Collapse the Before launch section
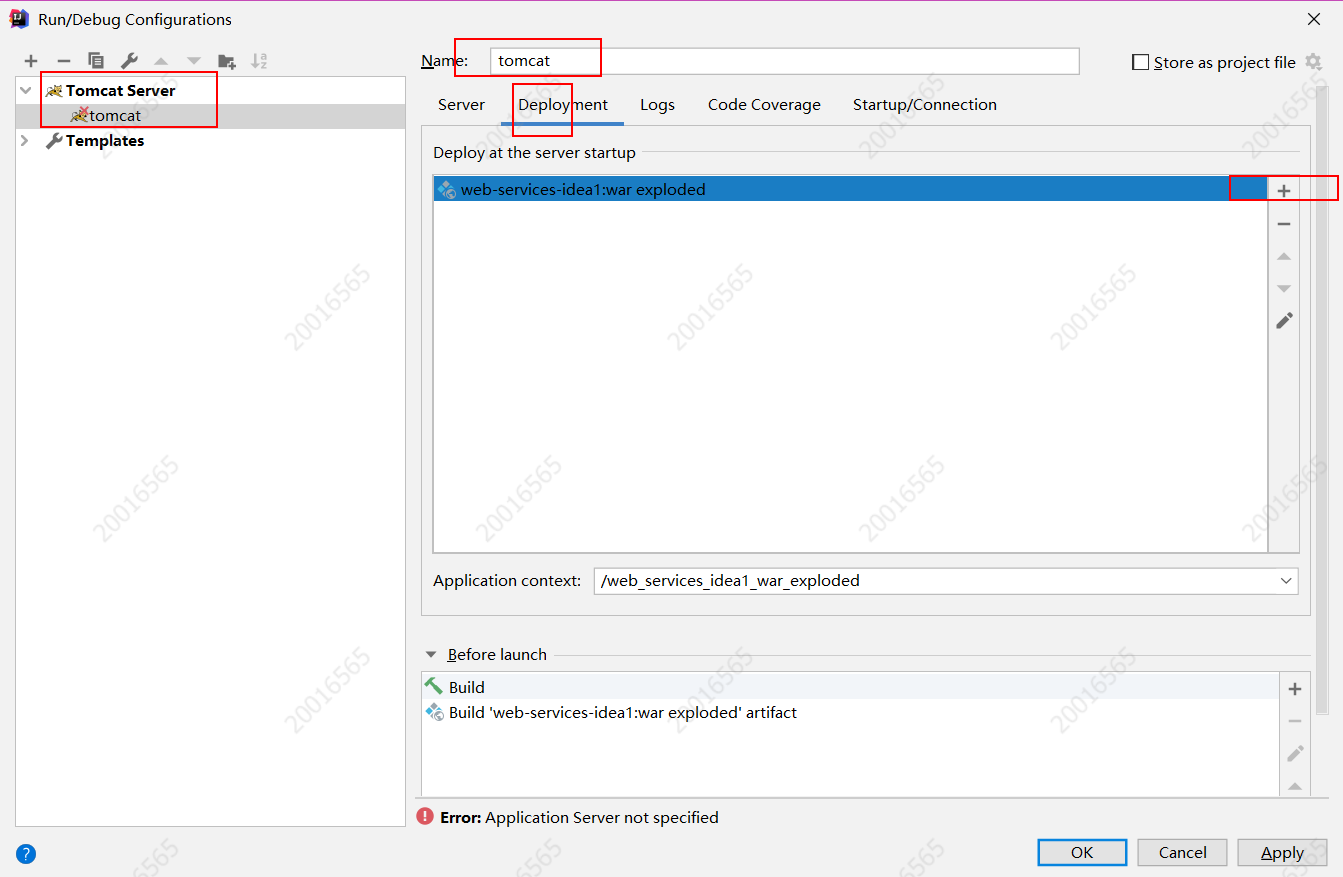 pos(431,655)
